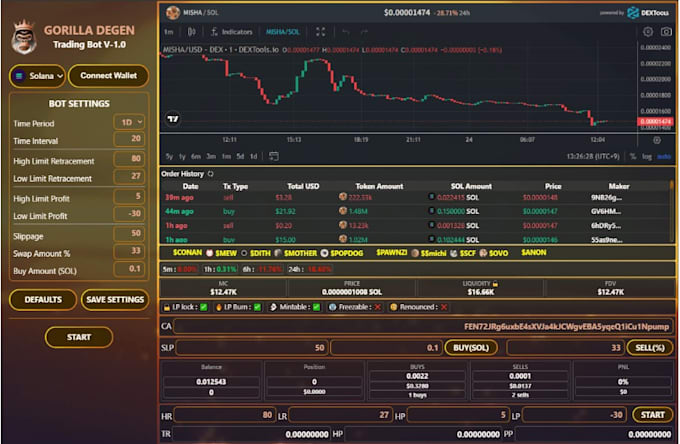Click the DEFAULTS button
Viewport: 680px width, 444px height.
(x=43, y=300)
